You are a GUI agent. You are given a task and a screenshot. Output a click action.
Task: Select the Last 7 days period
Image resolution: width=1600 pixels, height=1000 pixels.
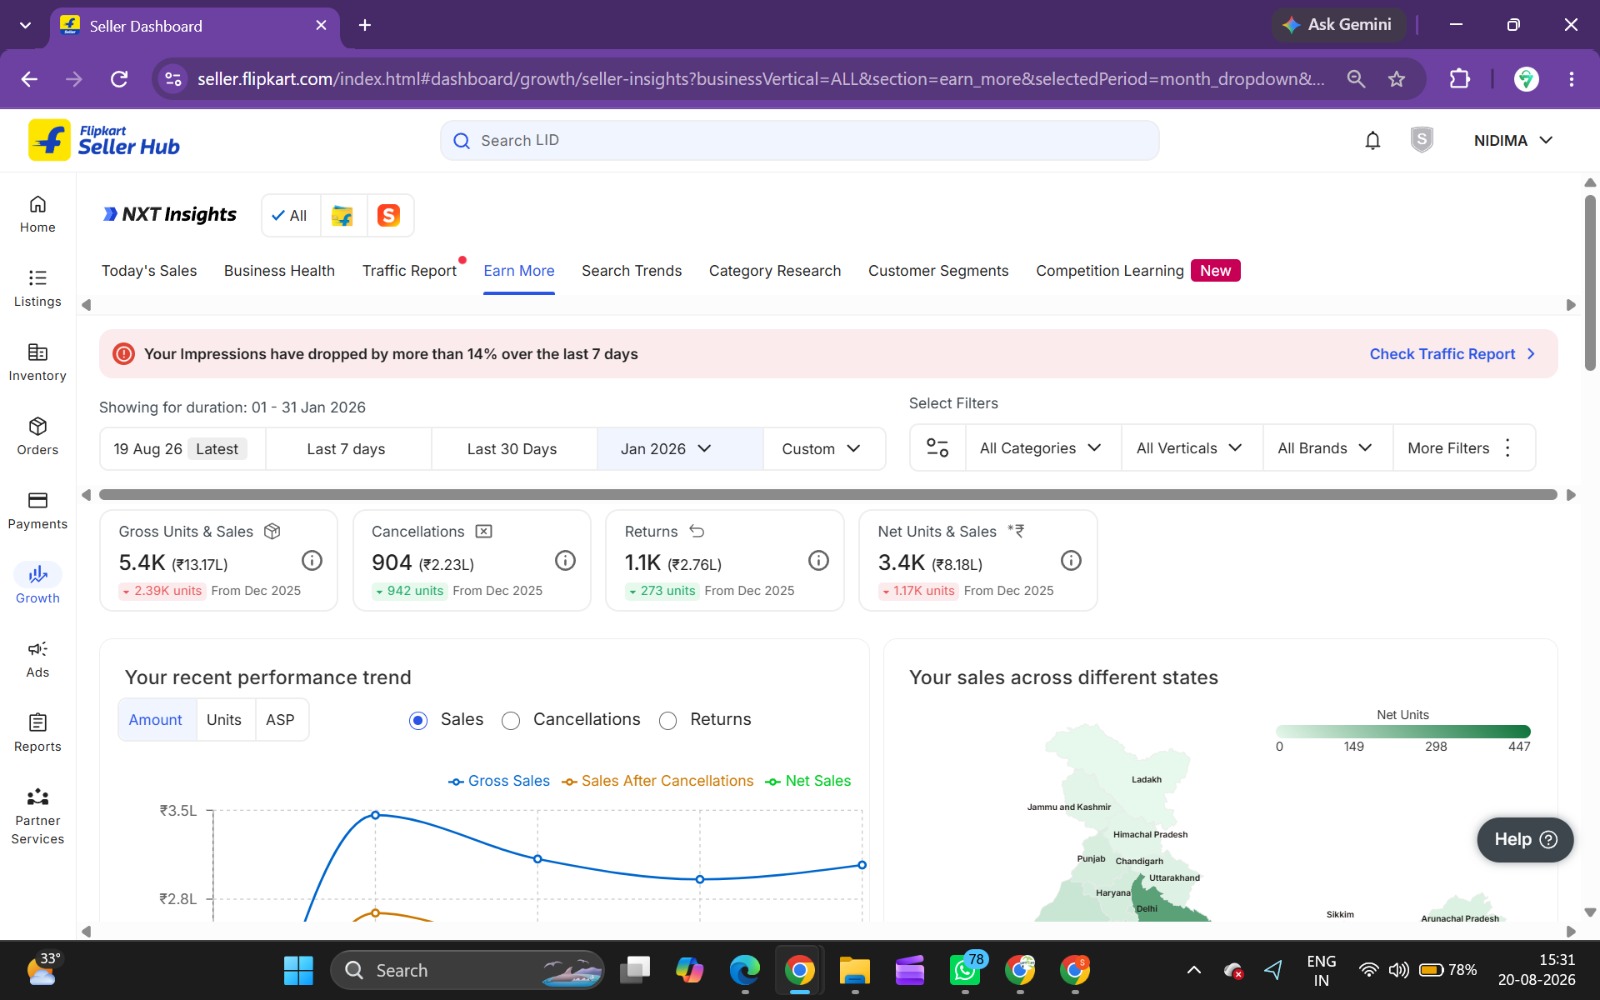(x=346, y=449)
